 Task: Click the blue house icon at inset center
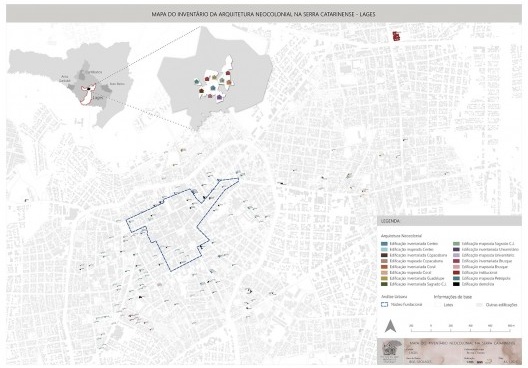click(213, 88)
